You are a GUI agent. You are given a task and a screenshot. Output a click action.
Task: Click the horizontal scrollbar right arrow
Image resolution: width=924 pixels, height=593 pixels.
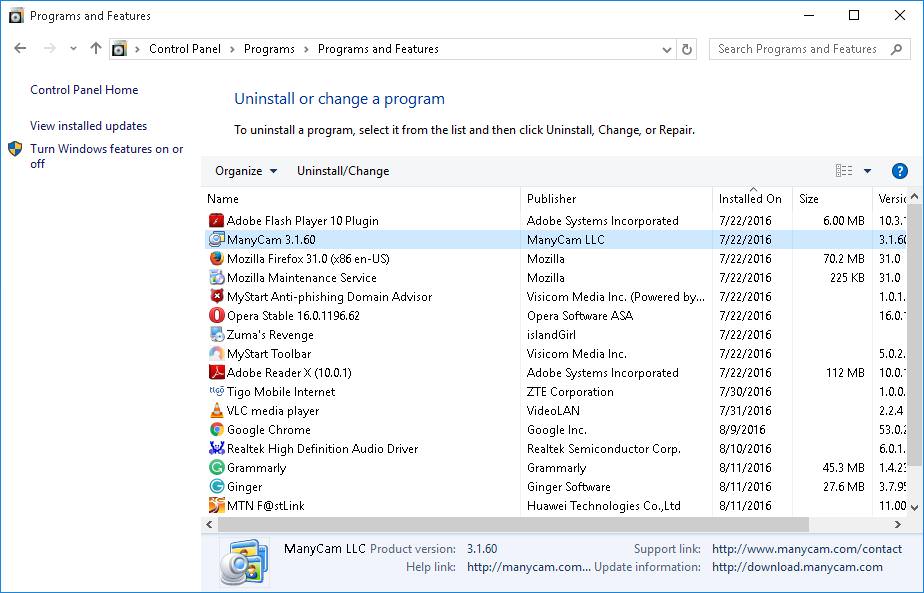tap(897, 524)
